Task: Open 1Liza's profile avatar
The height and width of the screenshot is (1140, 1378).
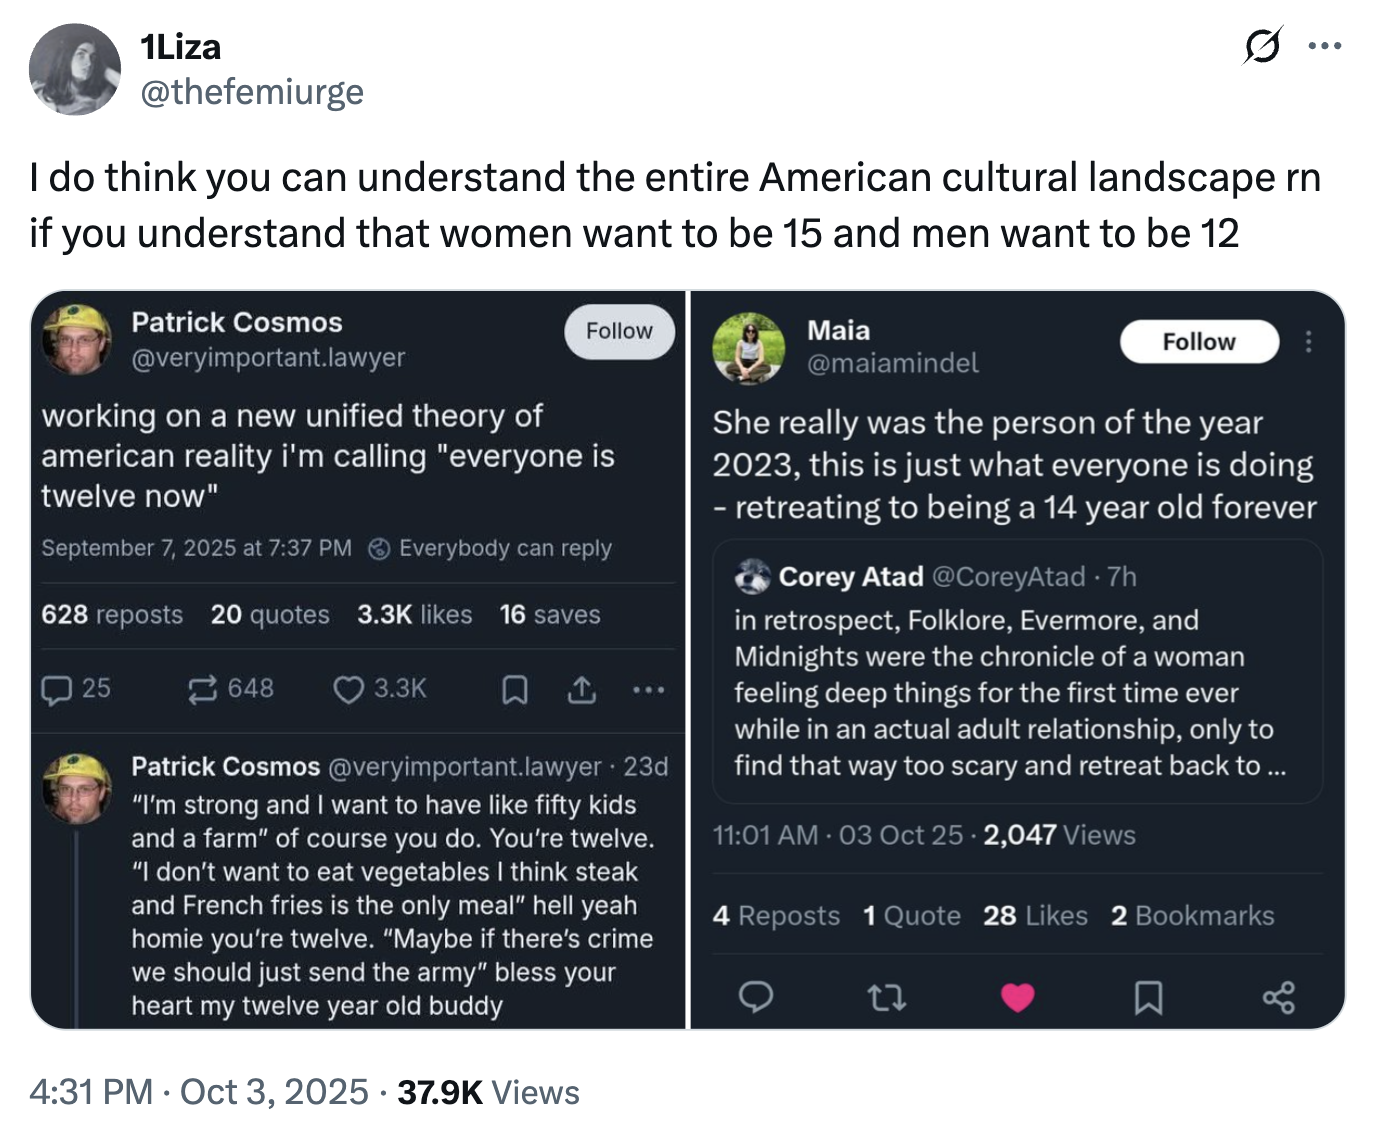Action: click(x=75, y=69)
